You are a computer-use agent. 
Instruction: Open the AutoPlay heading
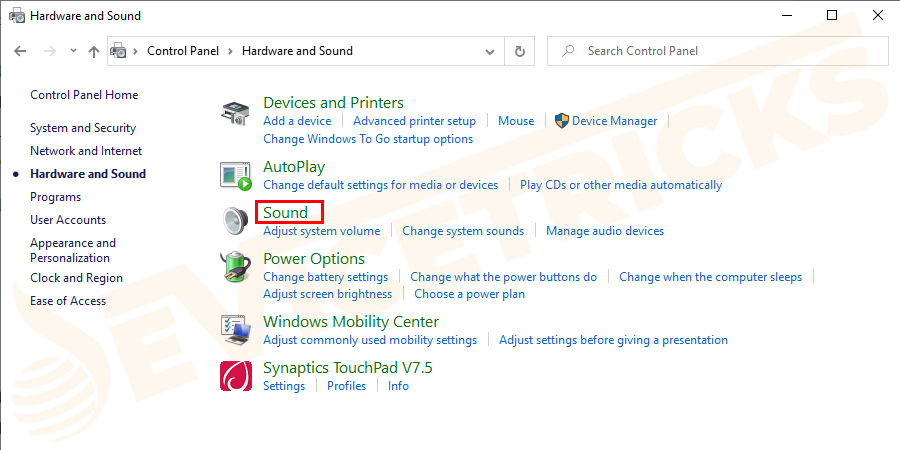click(294, 167)
